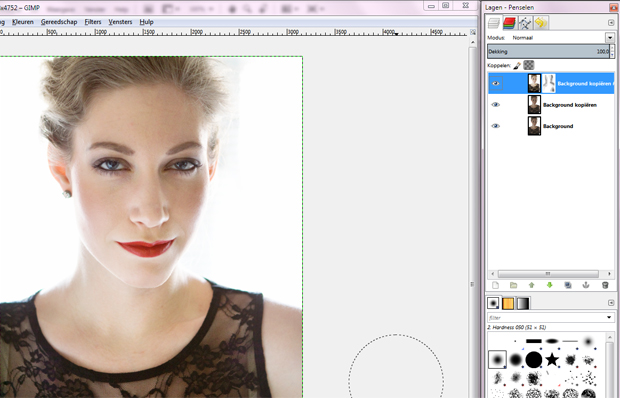620x398 pixels.
Task: Click the Background layer thumbnail
Action: (x=534, y=126)
